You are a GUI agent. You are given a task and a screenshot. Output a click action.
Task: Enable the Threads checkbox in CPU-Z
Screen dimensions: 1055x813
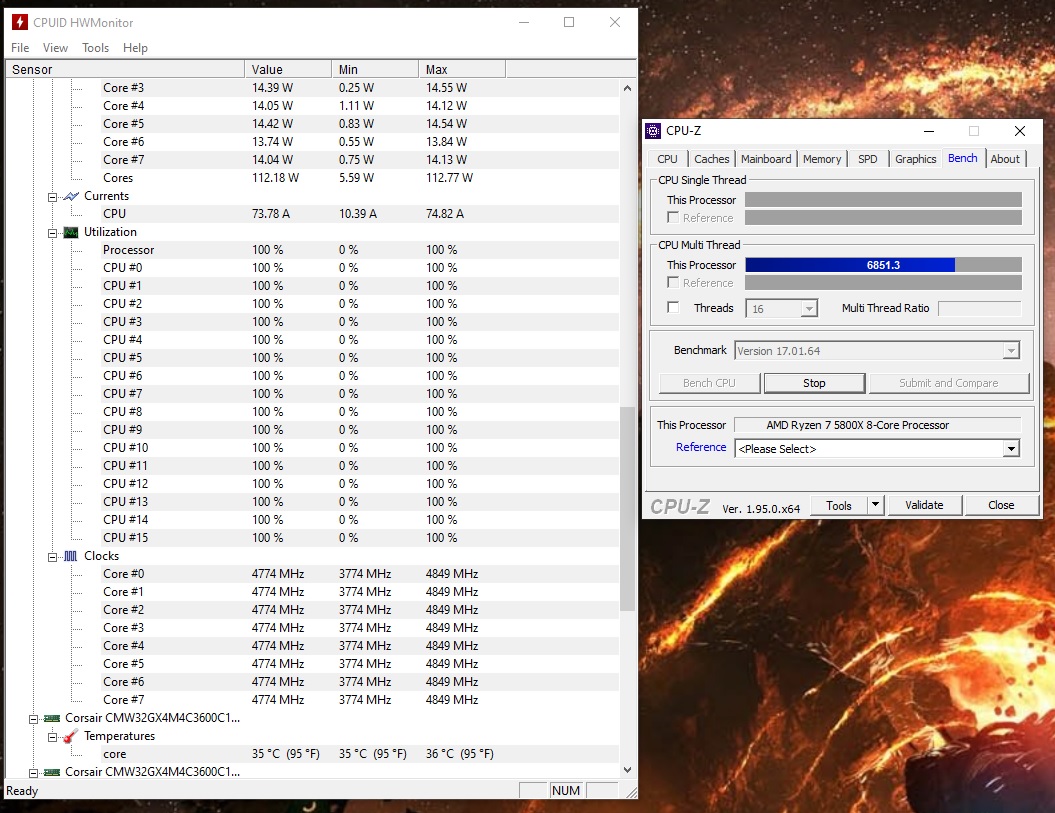(x=673, y=308)
